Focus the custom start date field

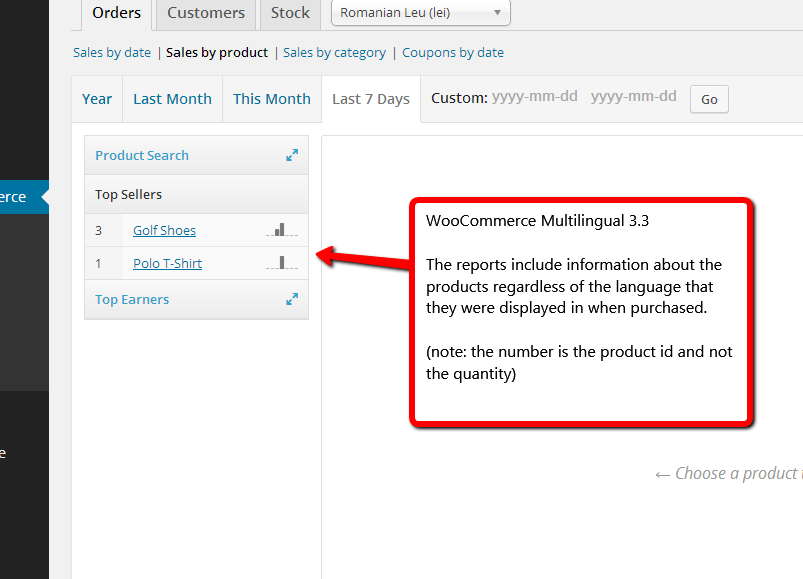click(535, 97)
